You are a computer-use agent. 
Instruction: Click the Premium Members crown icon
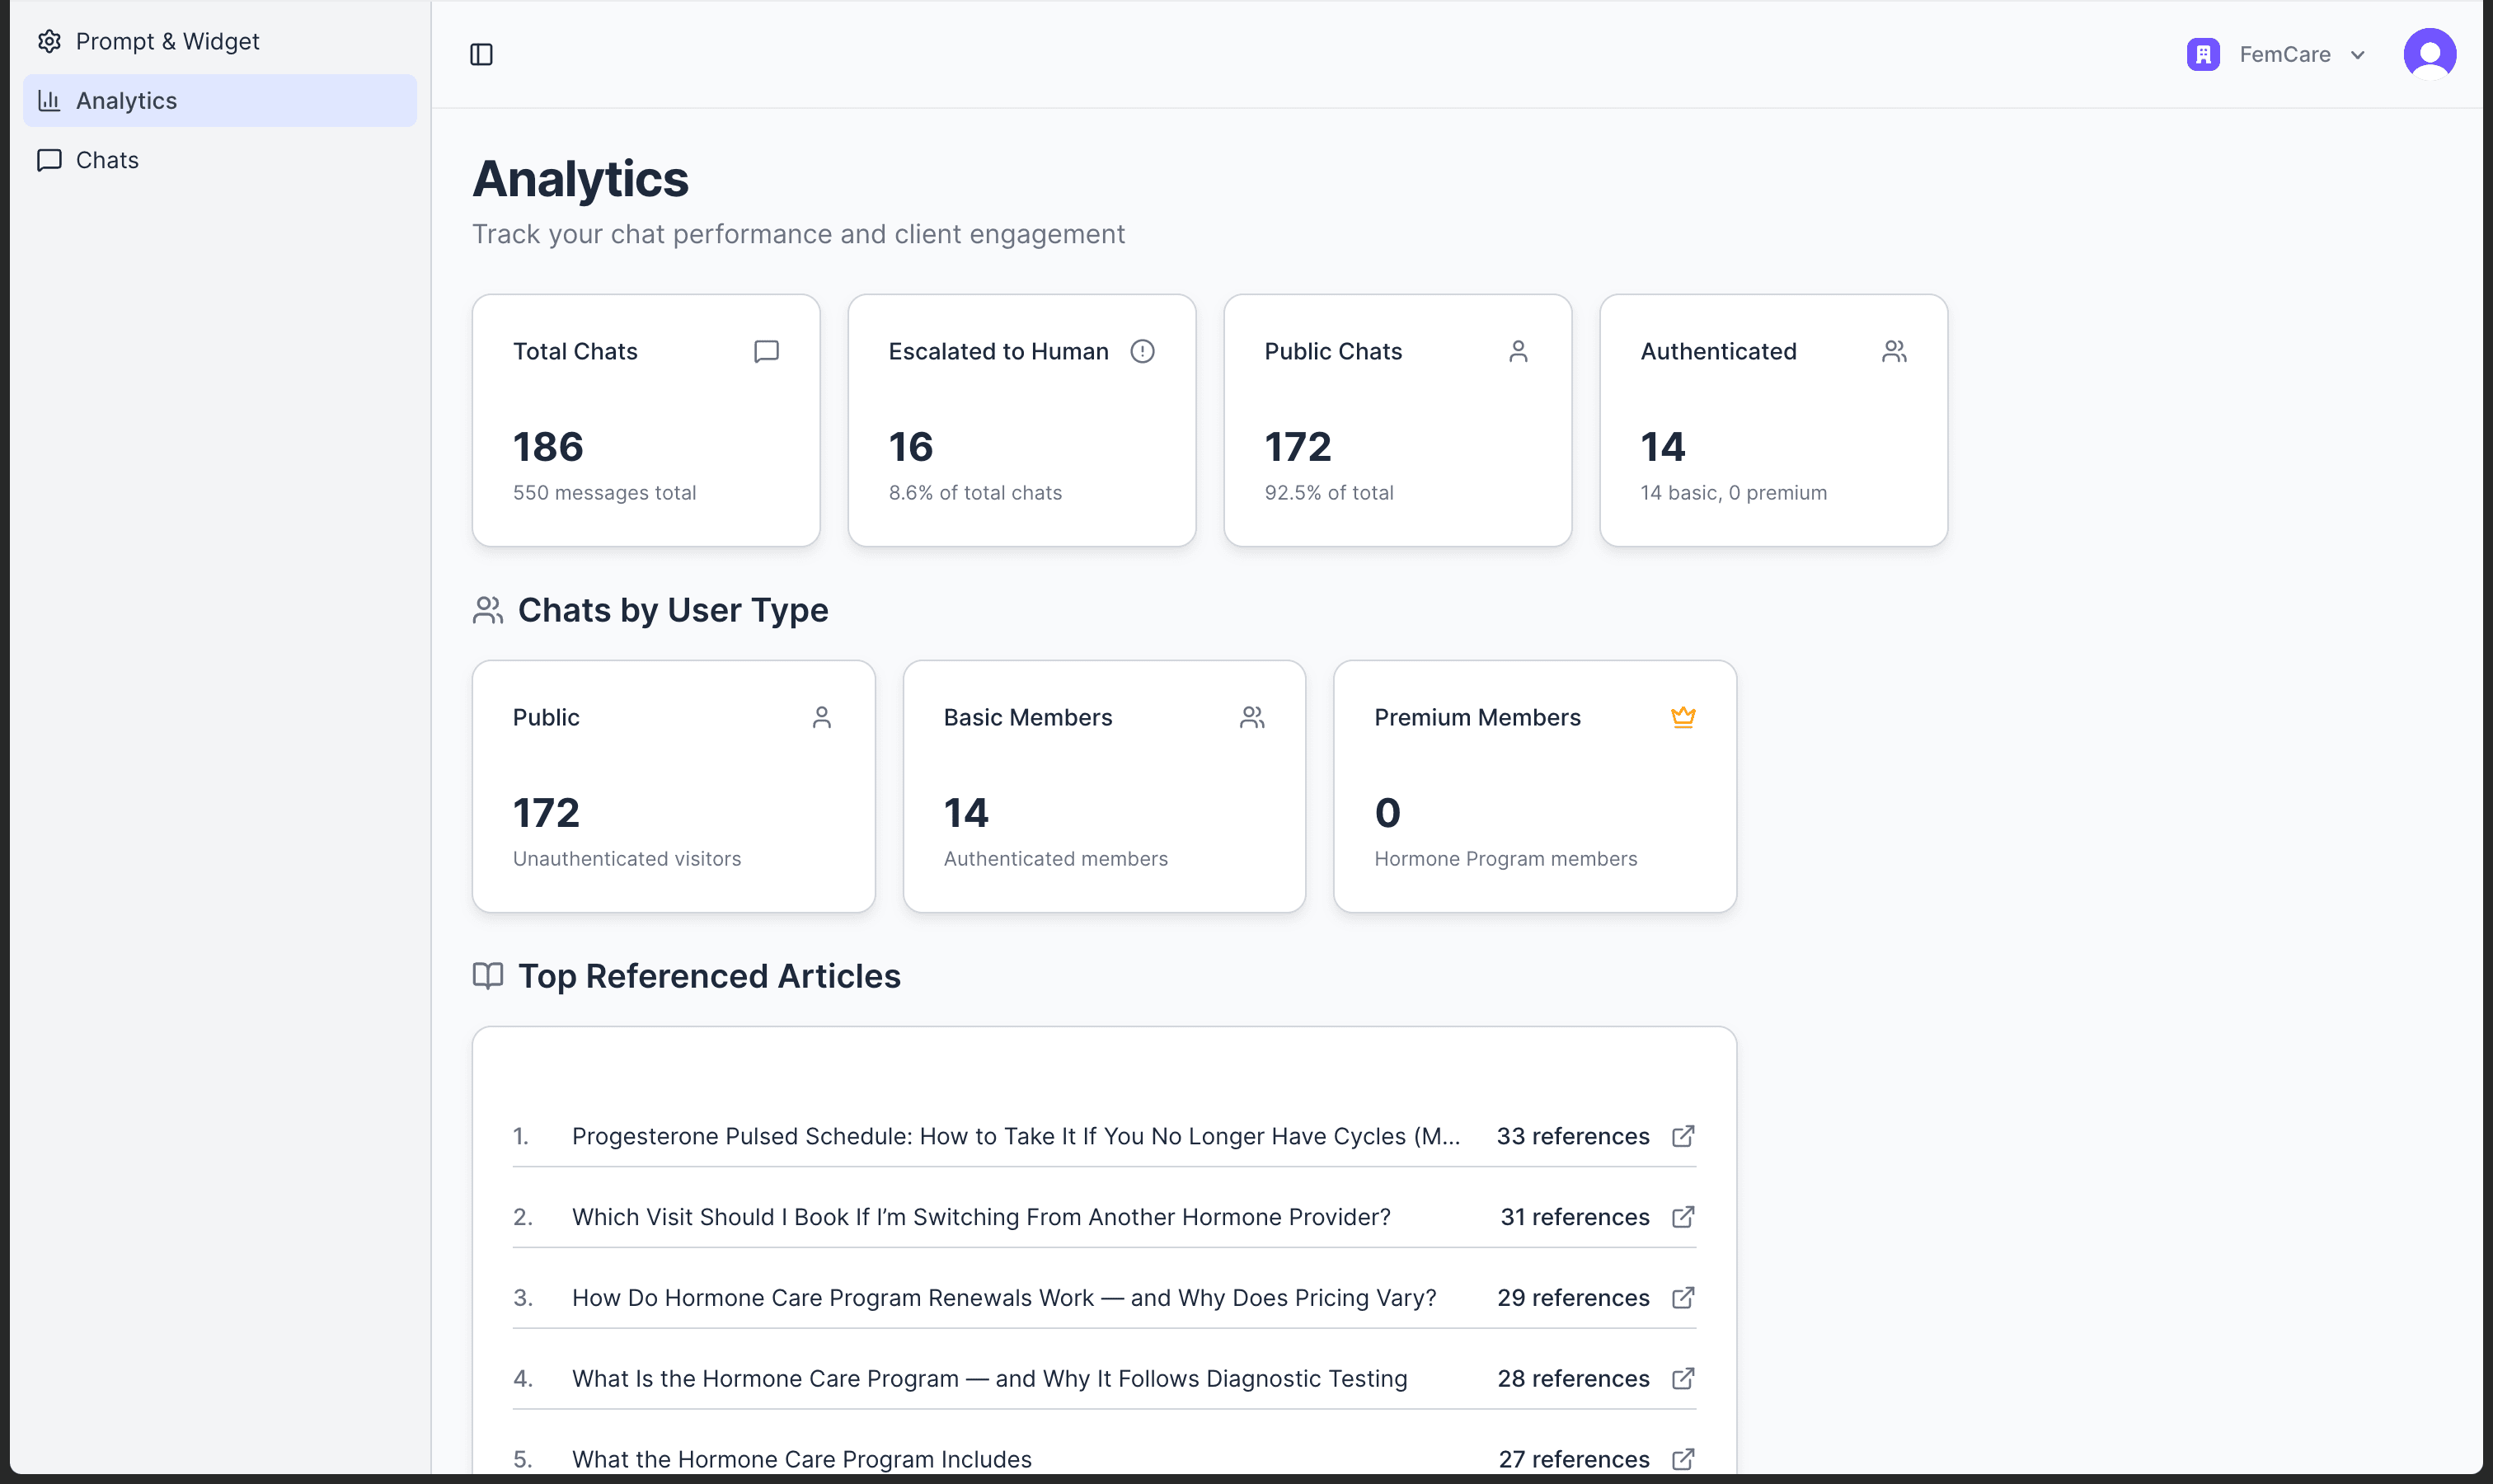pyautogui.click(x=1683, y=717)
